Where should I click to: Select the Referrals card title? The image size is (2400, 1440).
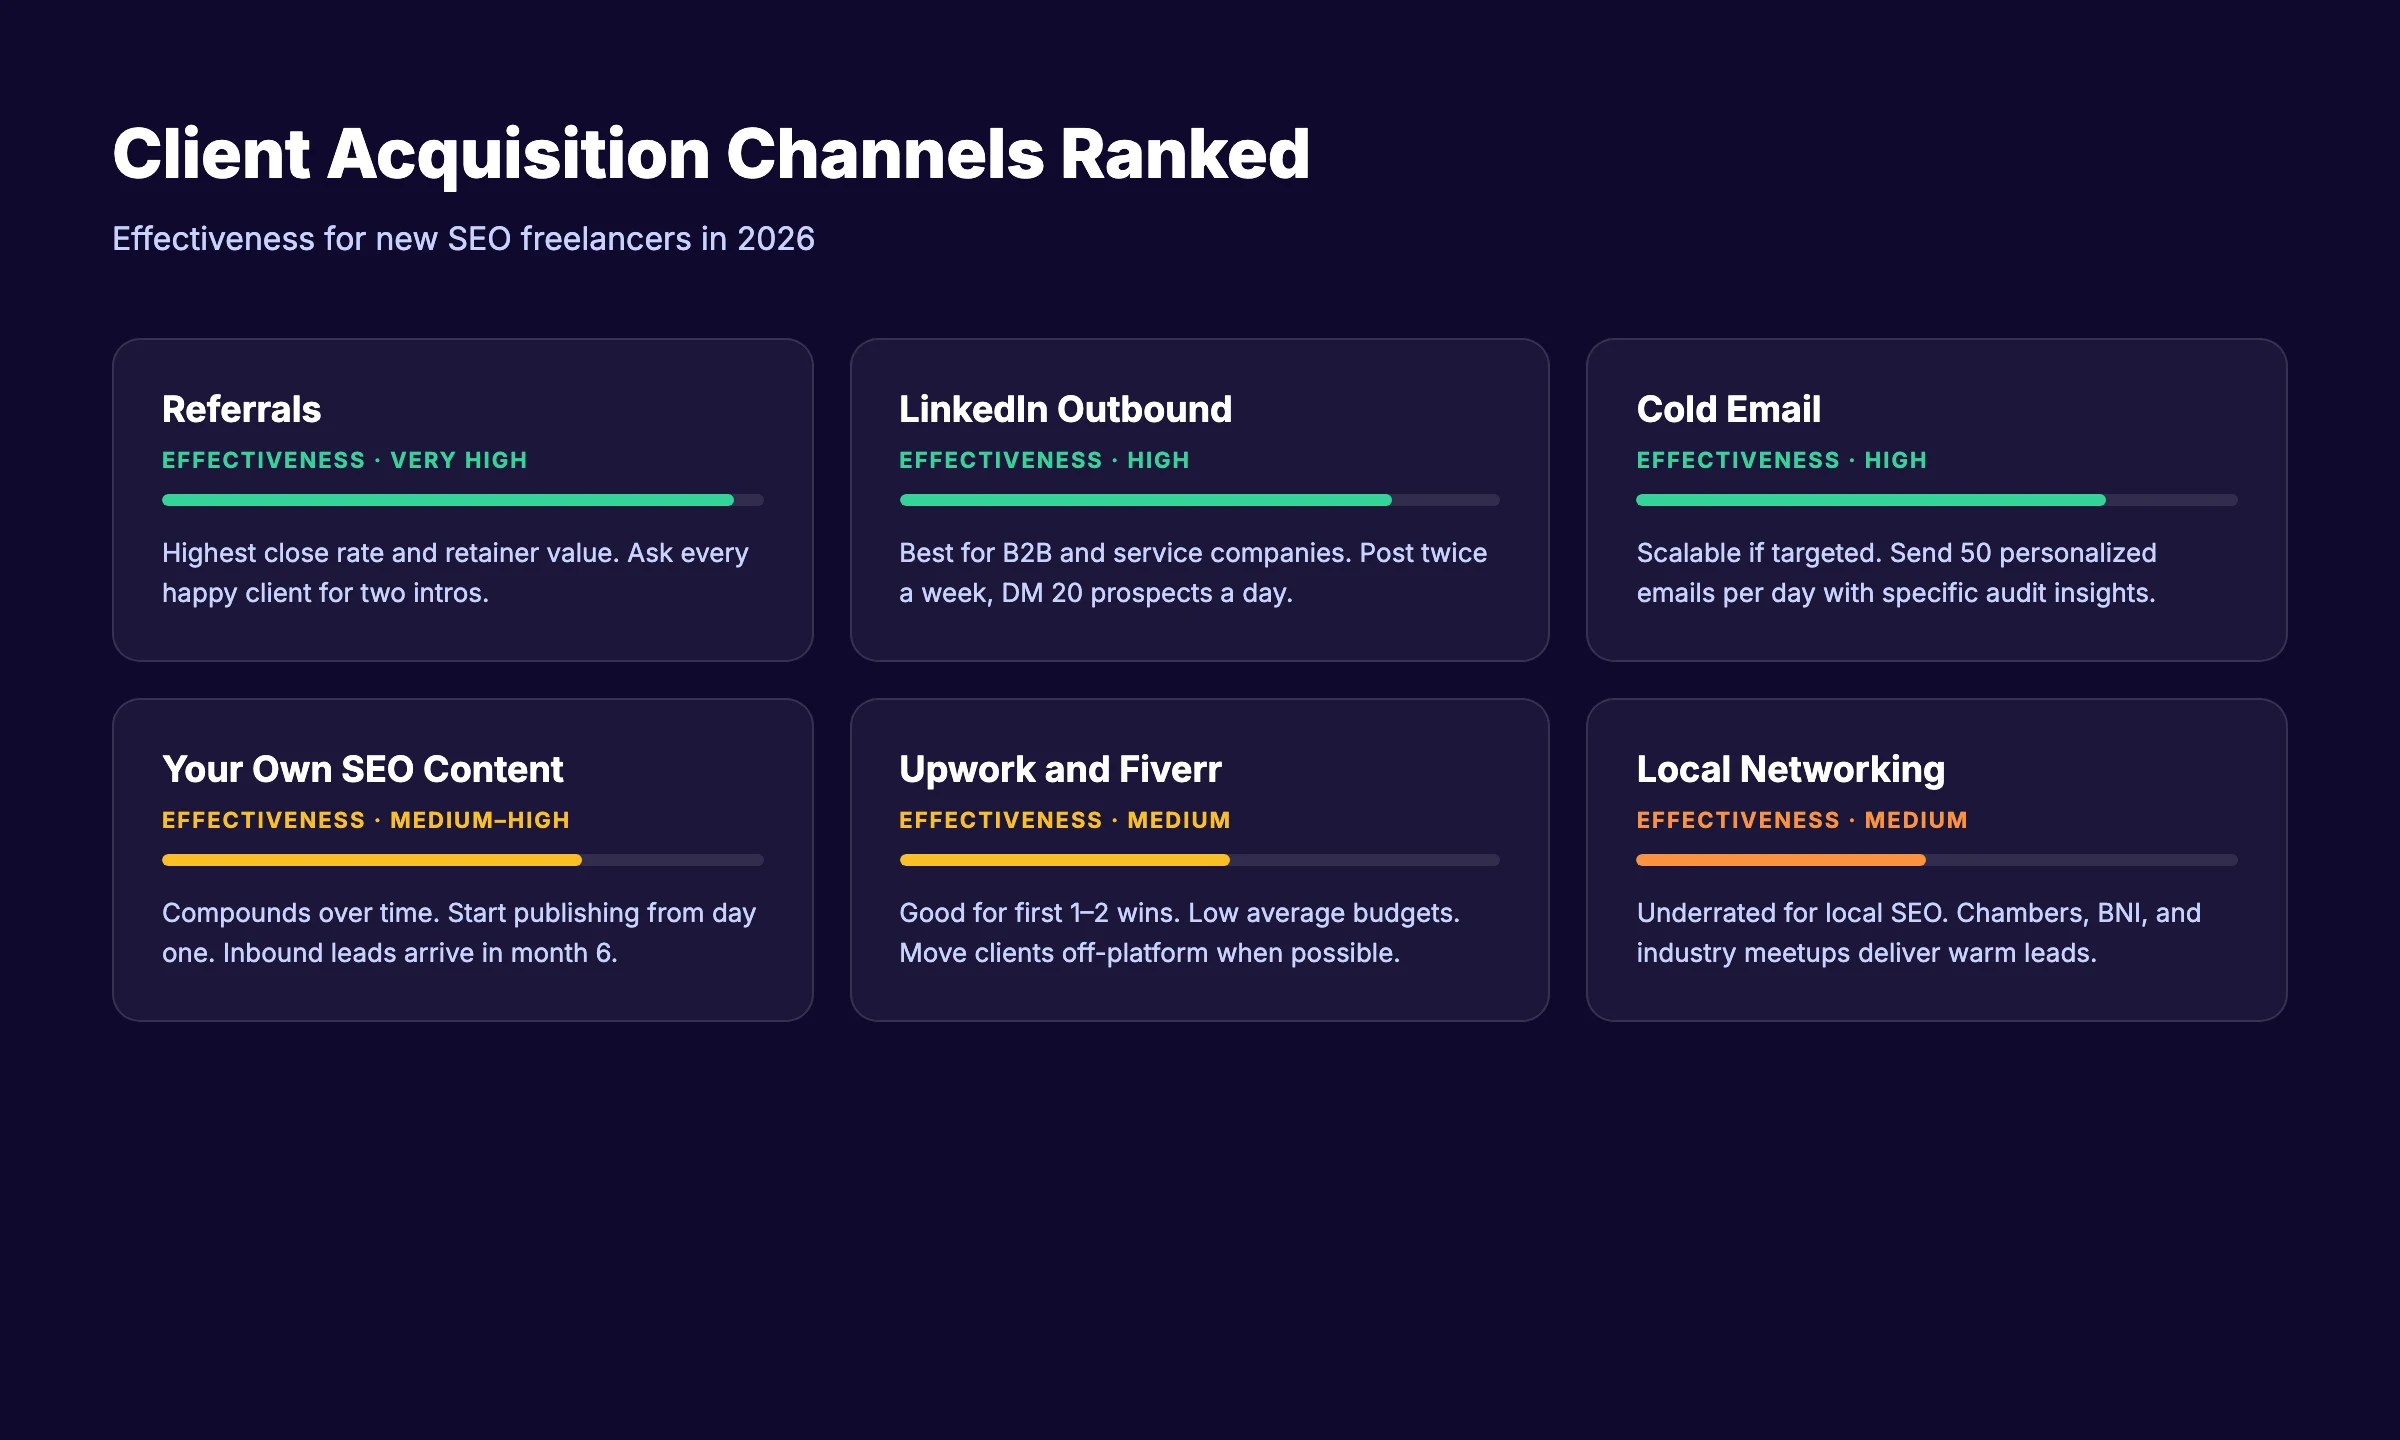tap(240, 409)
